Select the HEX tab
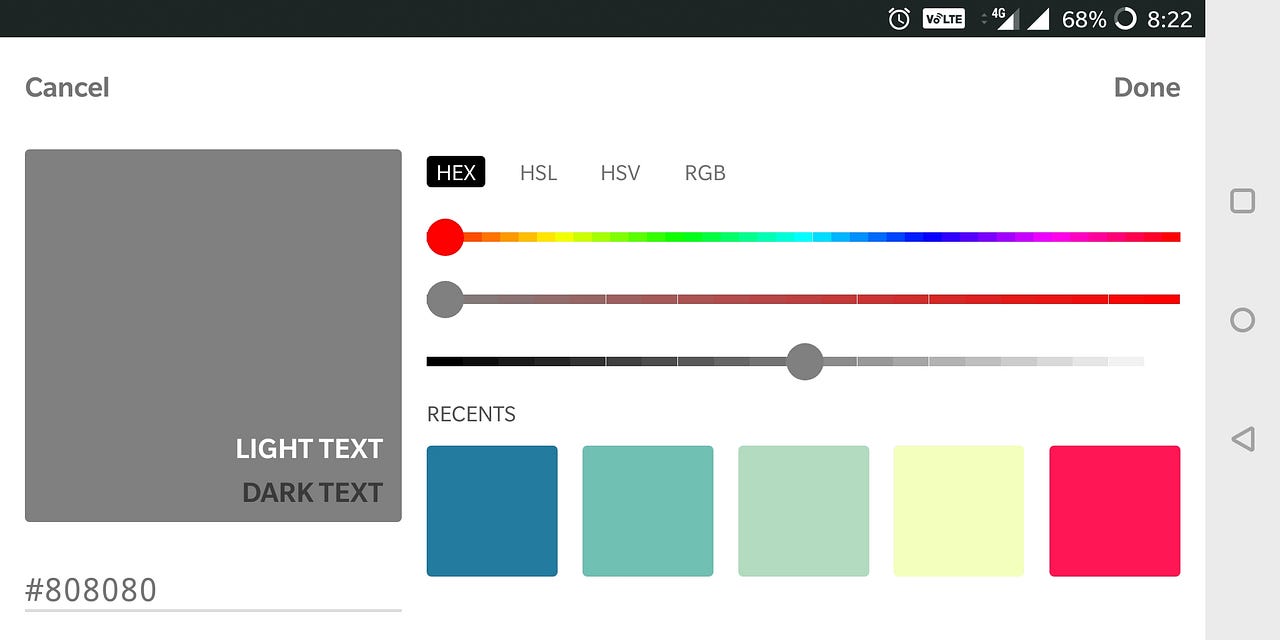The image size is (1280, 640). [x=456, y=171]
